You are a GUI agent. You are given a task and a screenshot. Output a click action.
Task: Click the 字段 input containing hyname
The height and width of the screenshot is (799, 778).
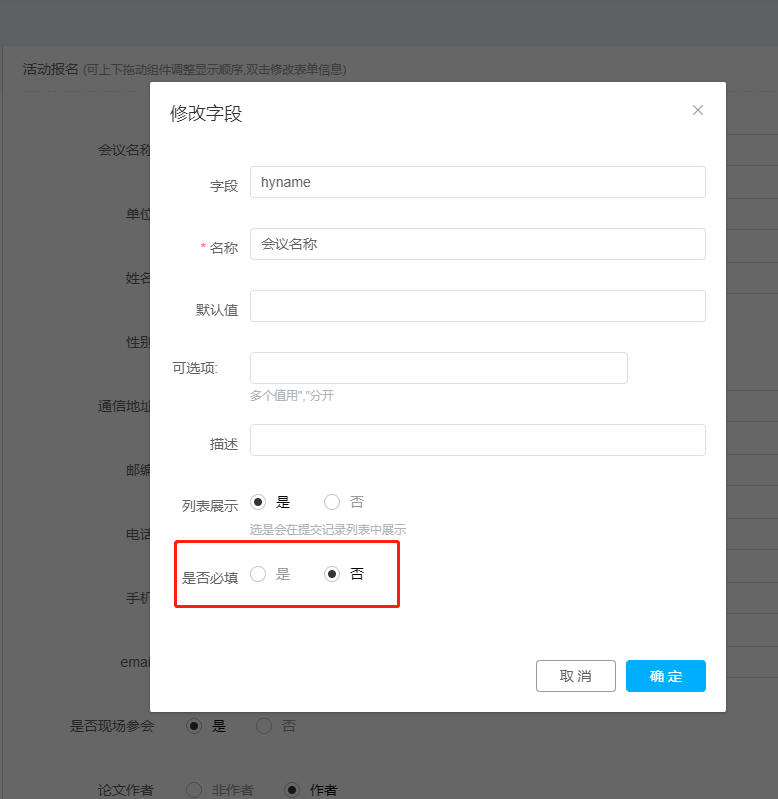coord(477,182)
